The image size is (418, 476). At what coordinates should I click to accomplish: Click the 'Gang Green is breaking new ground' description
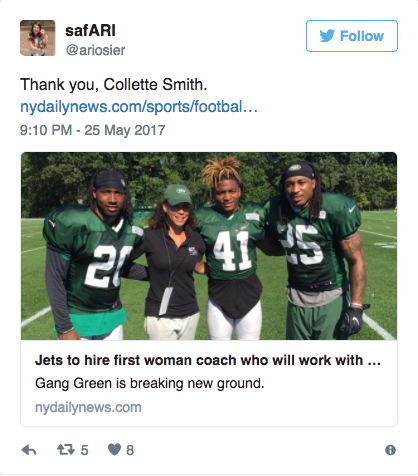pyautogui.click(x=150, y=383)
